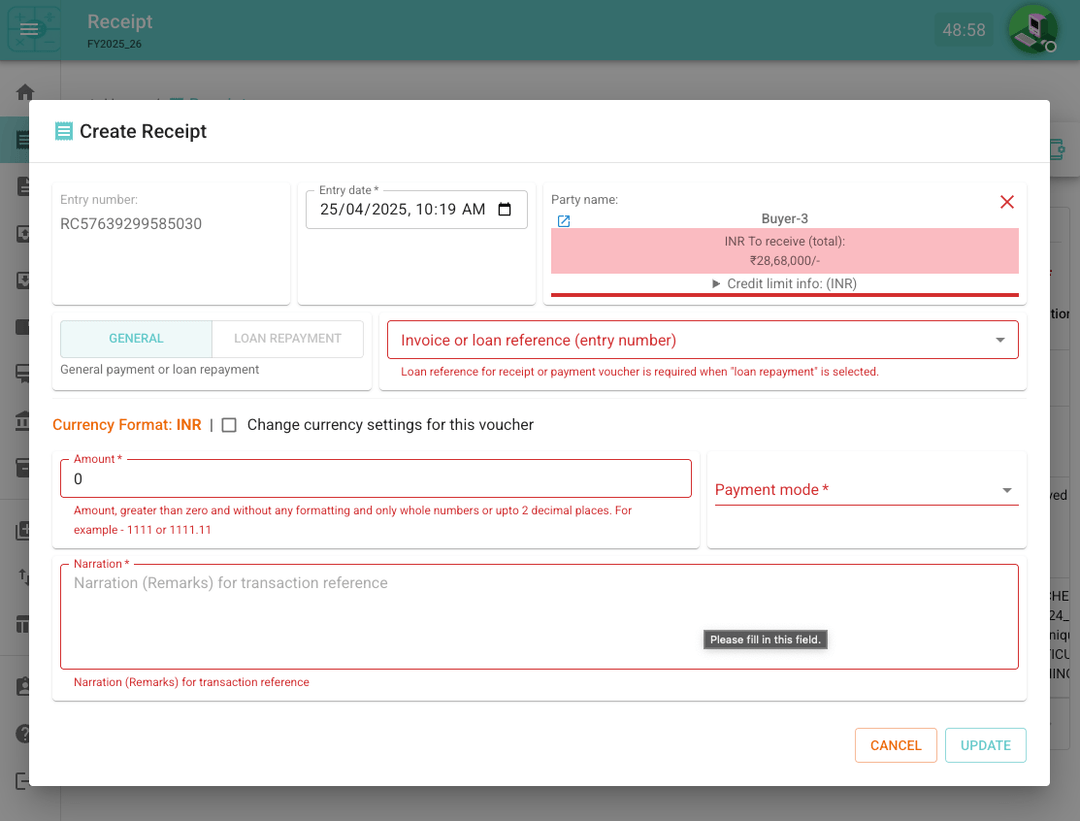
Task: Open Buyer-3 party details external link icon
Action: coord(564,221)
